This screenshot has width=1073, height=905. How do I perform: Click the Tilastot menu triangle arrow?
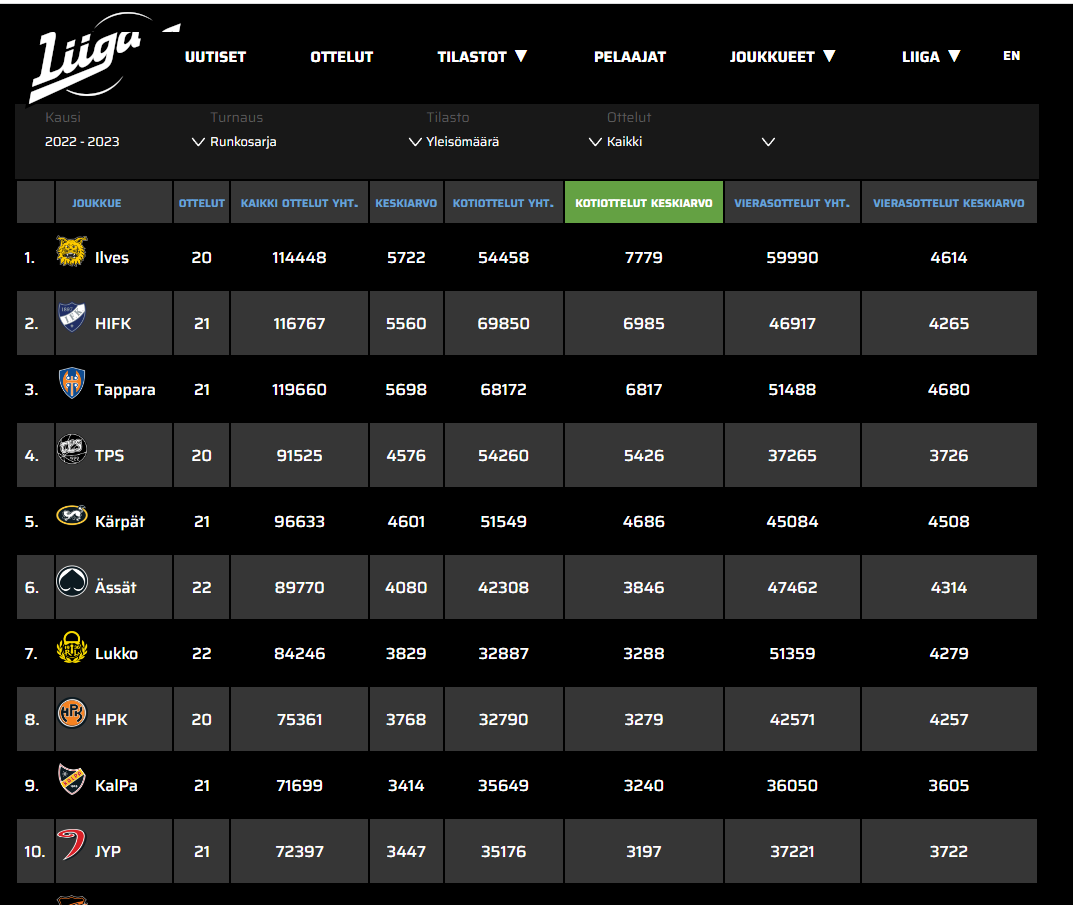click(x=521, y=56)
